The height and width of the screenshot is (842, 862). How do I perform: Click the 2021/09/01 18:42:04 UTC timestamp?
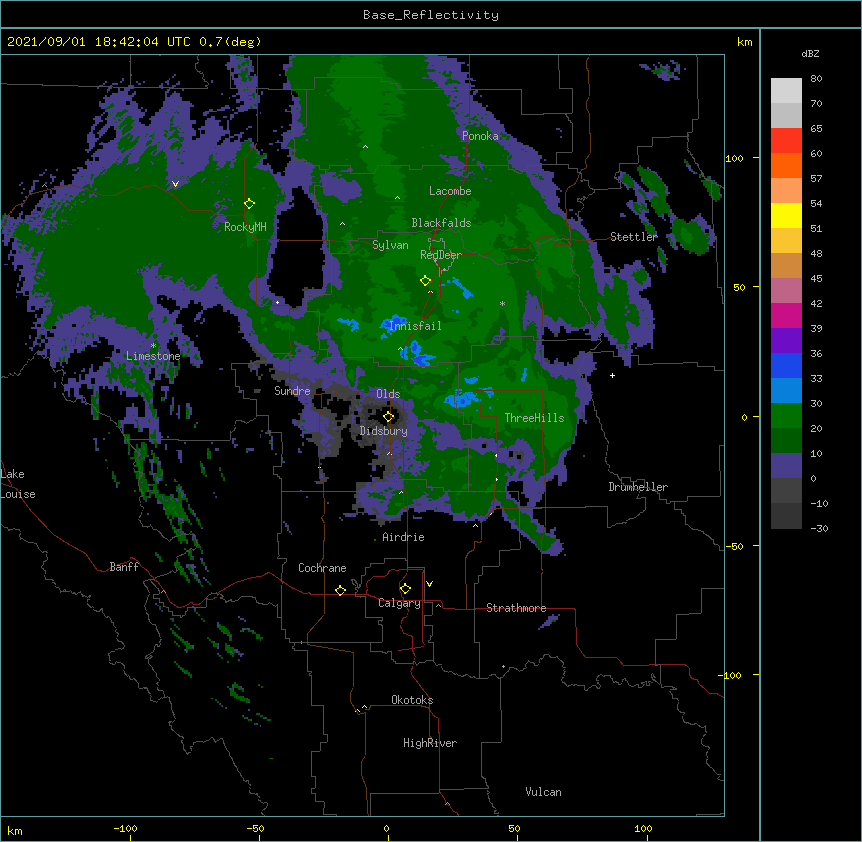(x=98, y=42)
